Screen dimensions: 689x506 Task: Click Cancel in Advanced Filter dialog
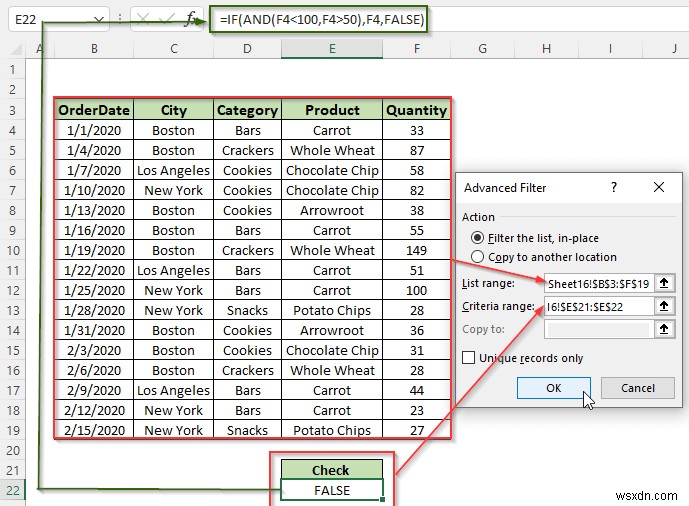point(638,388)
